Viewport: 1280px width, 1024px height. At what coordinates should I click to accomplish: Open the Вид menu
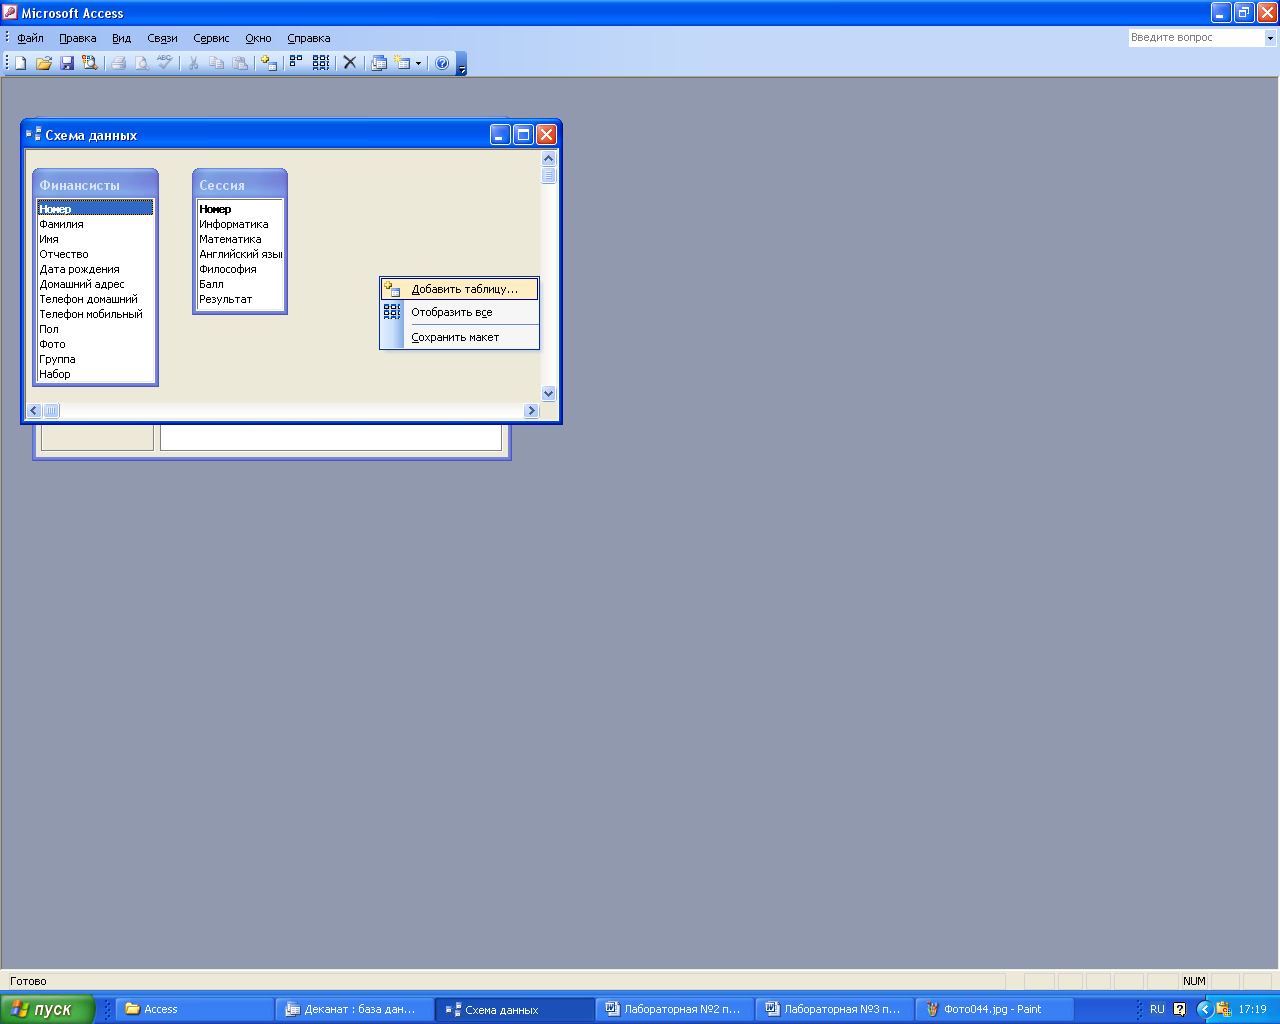coord(121,38)
